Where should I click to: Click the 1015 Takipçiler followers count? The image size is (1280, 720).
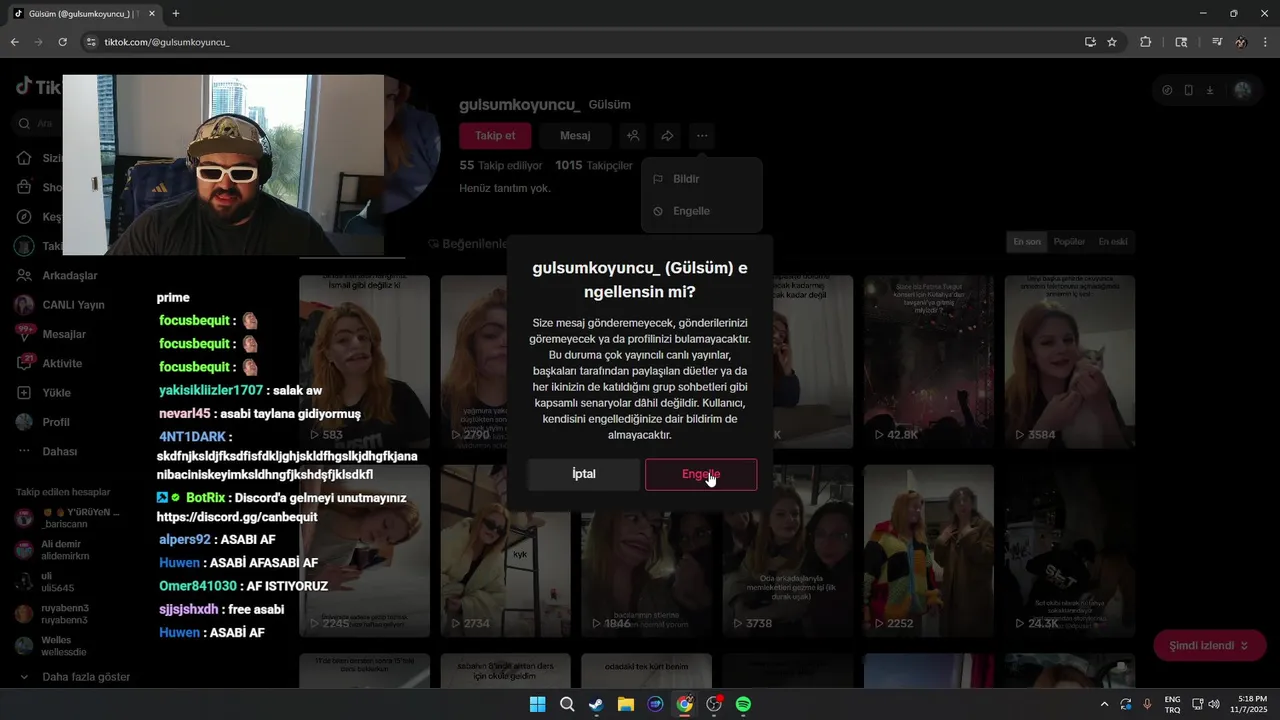(594, 165)
